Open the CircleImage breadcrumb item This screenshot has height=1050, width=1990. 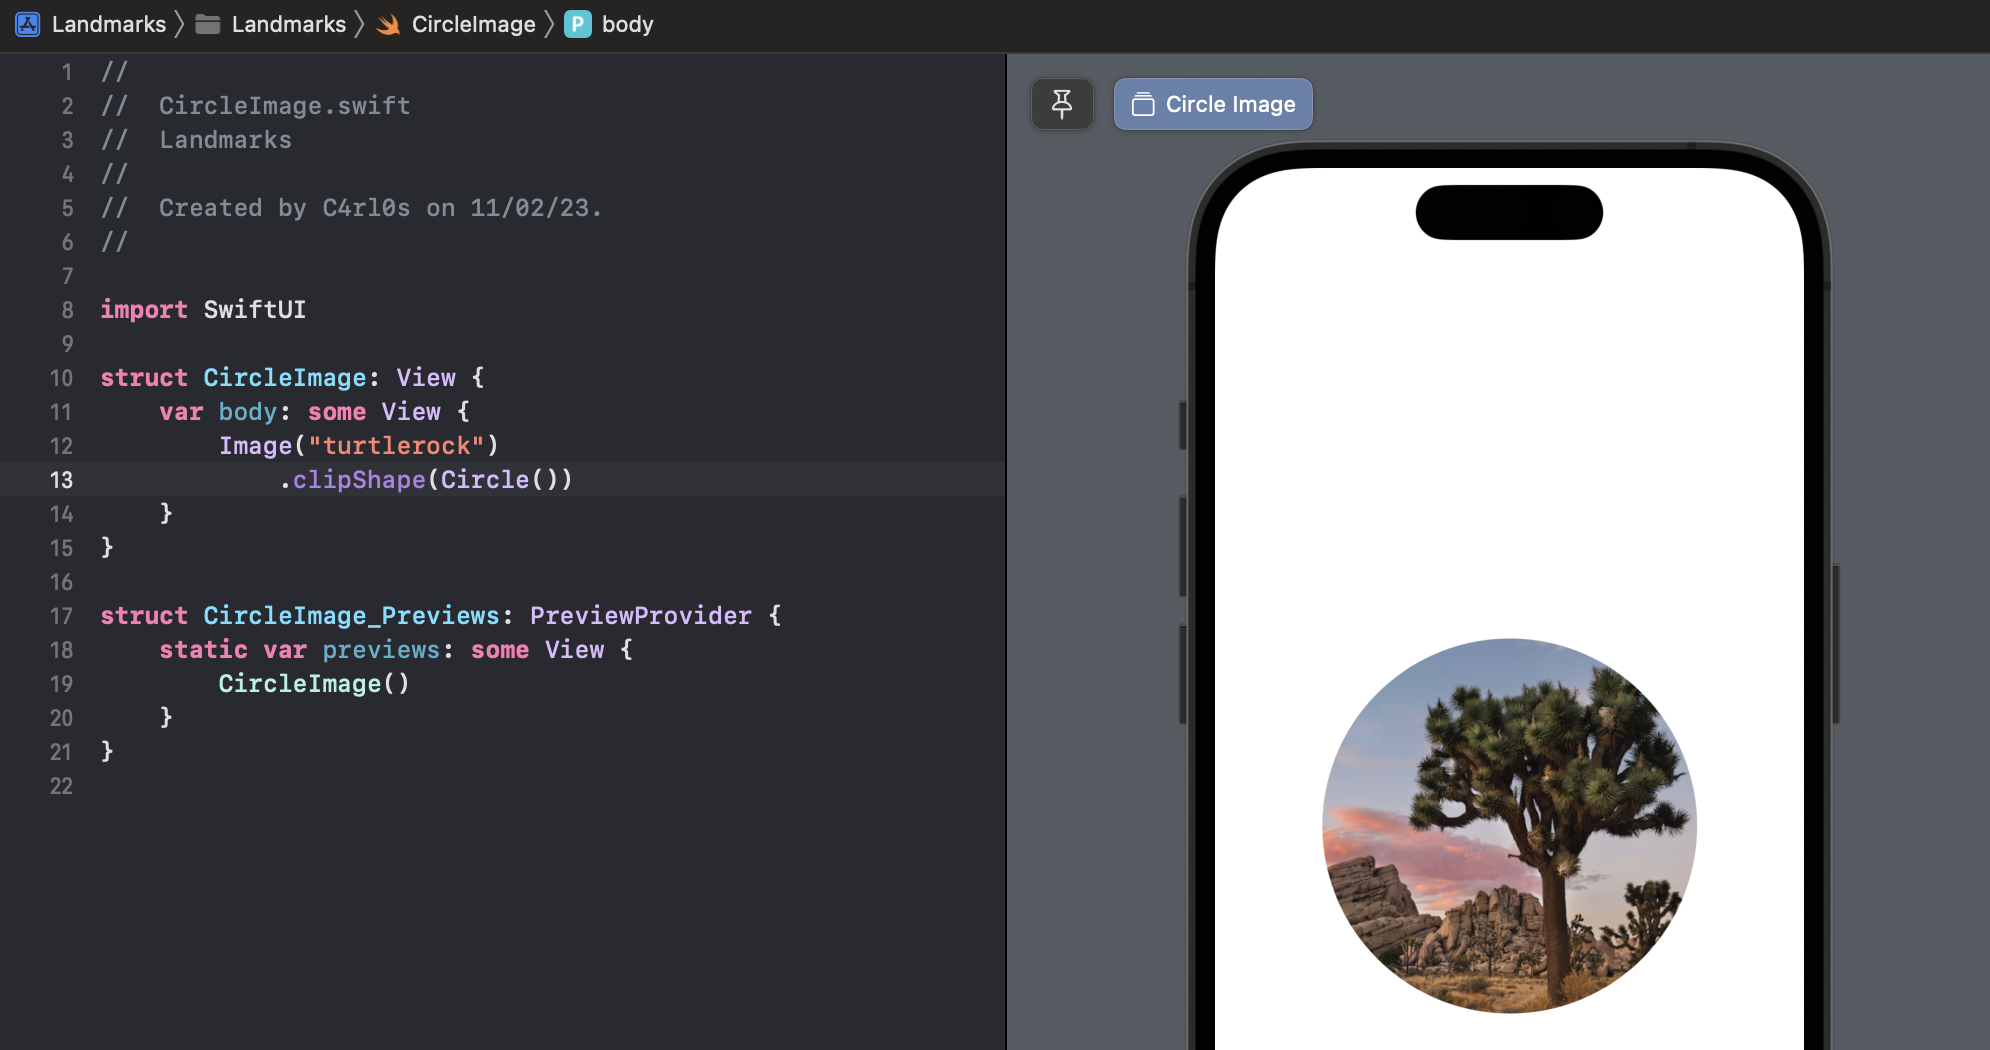click(x=474, y=24)
